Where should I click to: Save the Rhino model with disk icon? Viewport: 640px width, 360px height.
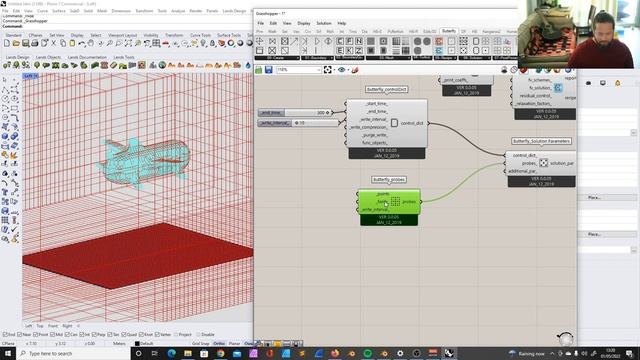click(25, 43)
